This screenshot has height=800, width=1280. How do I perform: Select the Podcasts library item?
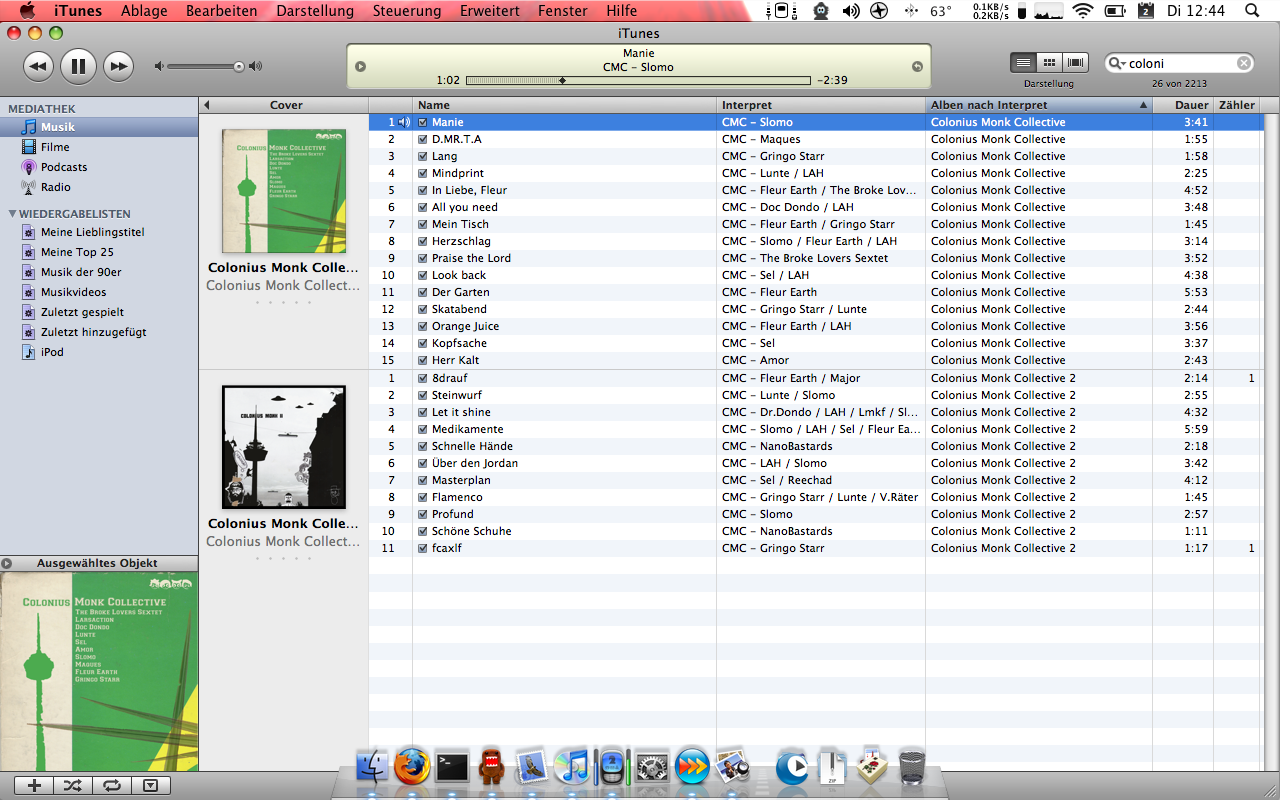[x=63, y=167]
